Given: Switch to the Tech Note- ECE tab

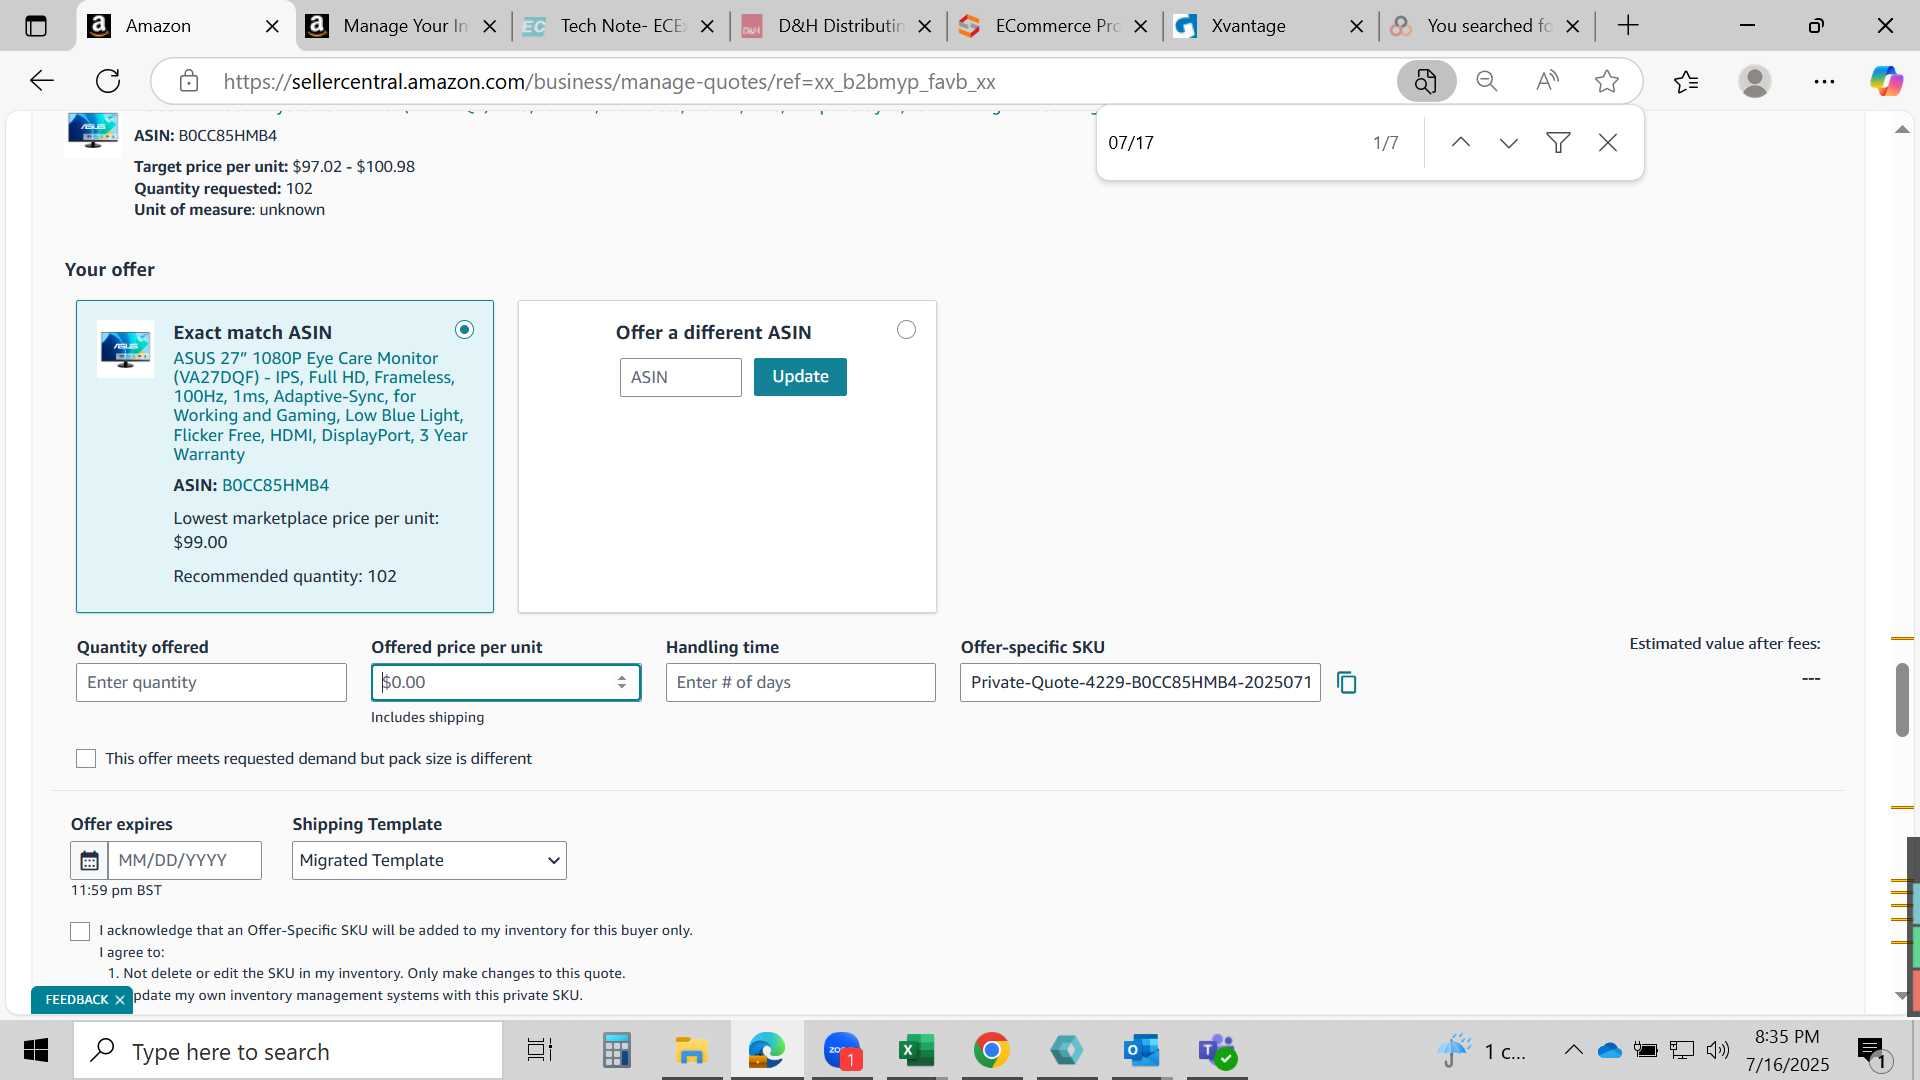Looking at the screenshot, I should 617,26.
